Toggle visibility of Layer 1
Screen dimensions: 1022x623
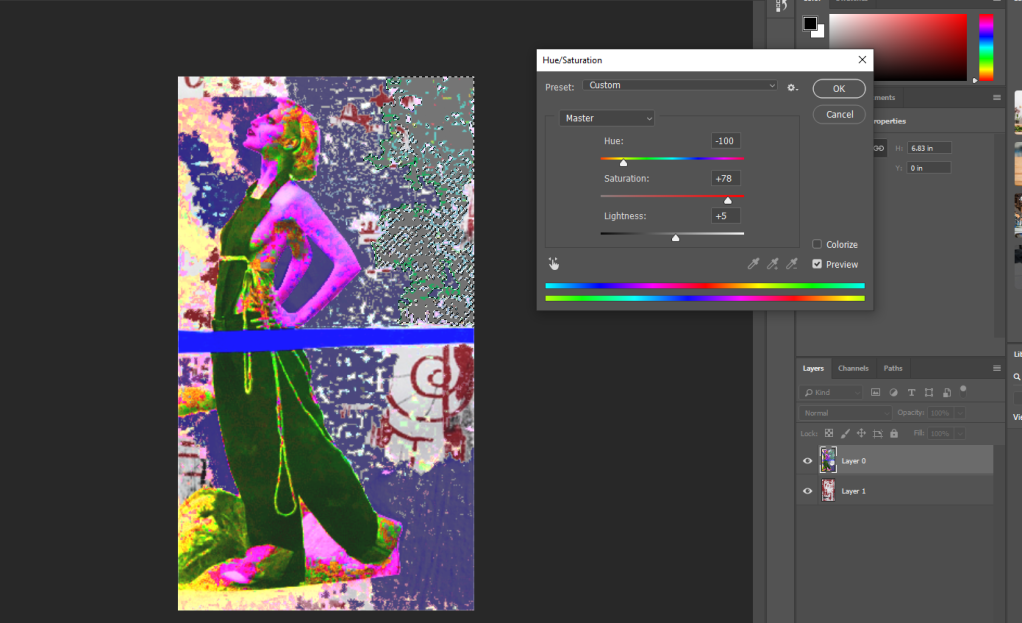(807, 491)
